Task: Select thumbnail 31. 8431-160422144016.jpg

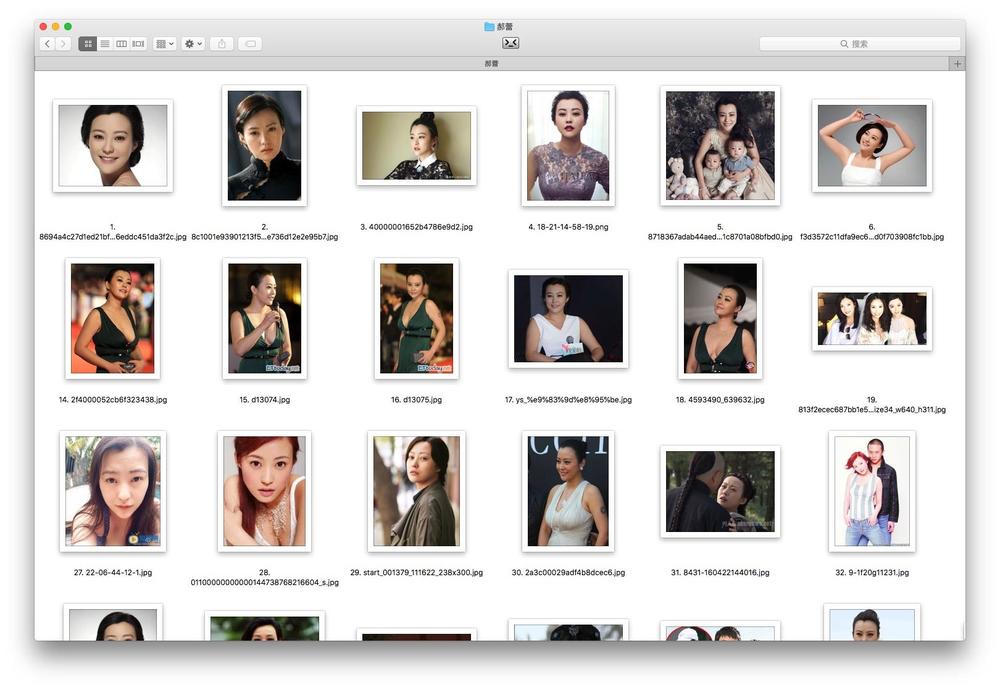Action: (720, 491)
